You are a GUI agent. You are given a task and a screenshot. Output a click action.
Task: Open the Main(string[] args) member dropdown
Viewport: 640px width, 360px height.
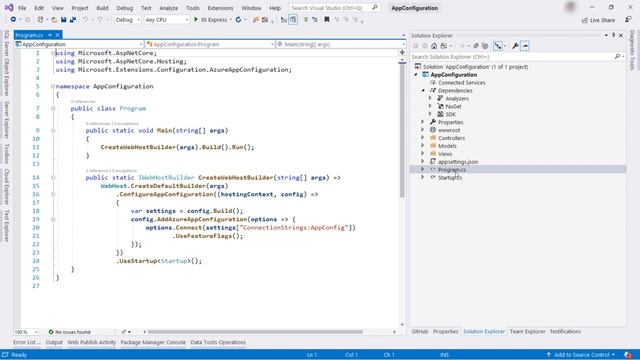pyautogui.click(x=340, y=44)
